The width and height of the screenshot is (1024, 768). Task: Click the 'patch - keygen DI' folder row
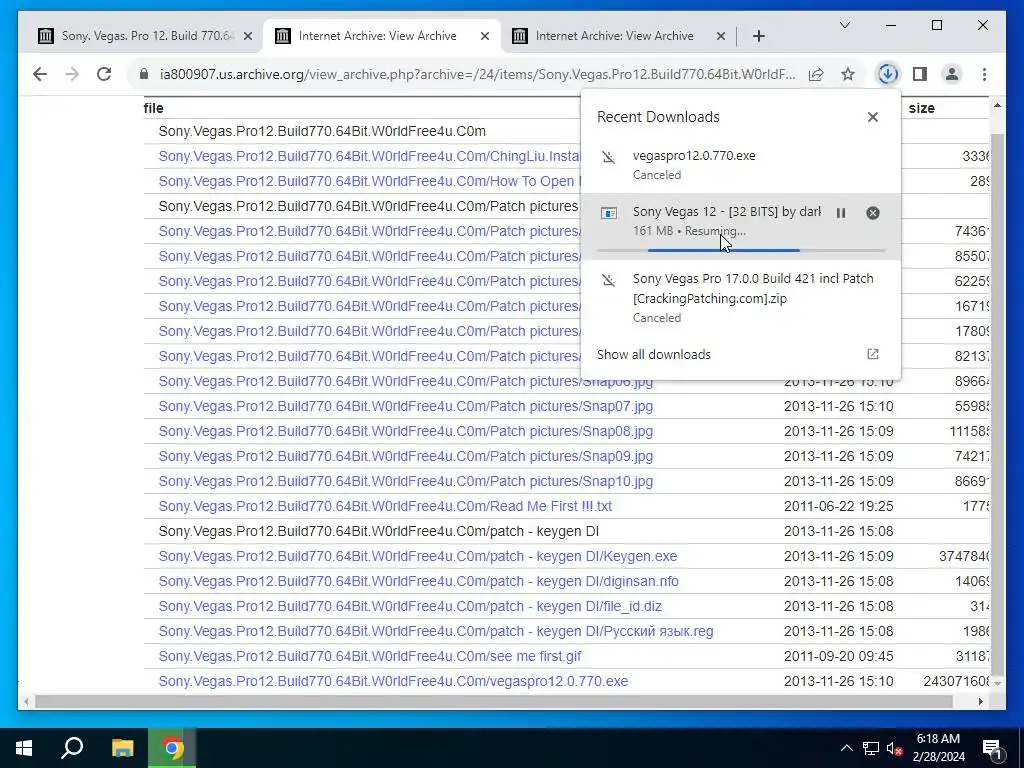point(379,531)
